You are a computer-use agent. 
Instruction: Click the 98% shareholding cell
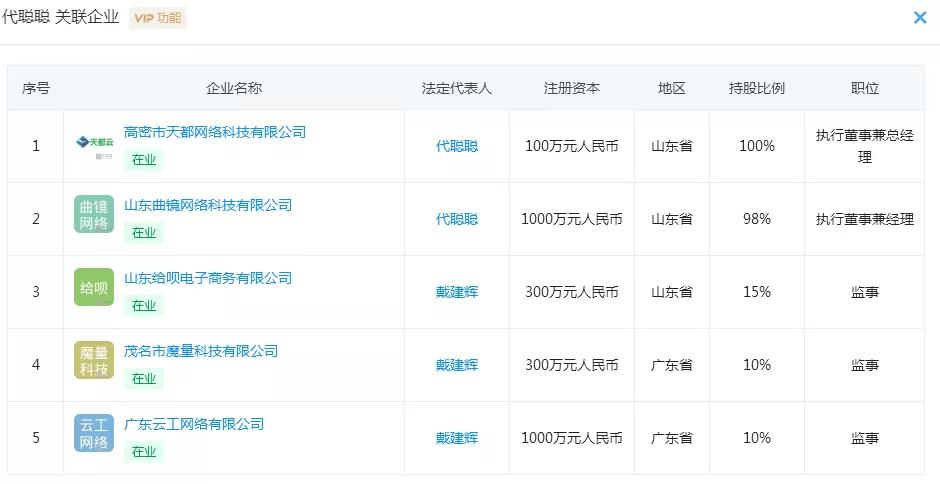pyautogui.click(x=757, y=220)
